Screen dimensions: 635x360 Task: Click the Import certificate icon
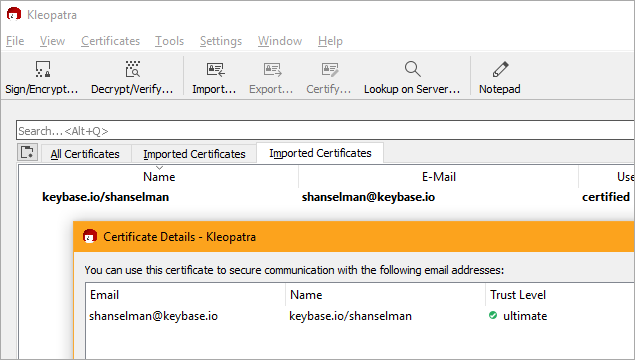(x=215, y=69)
